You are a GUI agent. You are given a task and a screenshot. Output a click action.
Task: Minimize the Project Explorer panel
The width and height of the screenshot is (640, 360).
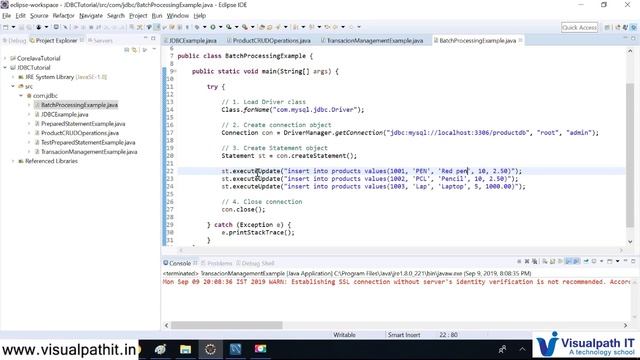point(146,38)
